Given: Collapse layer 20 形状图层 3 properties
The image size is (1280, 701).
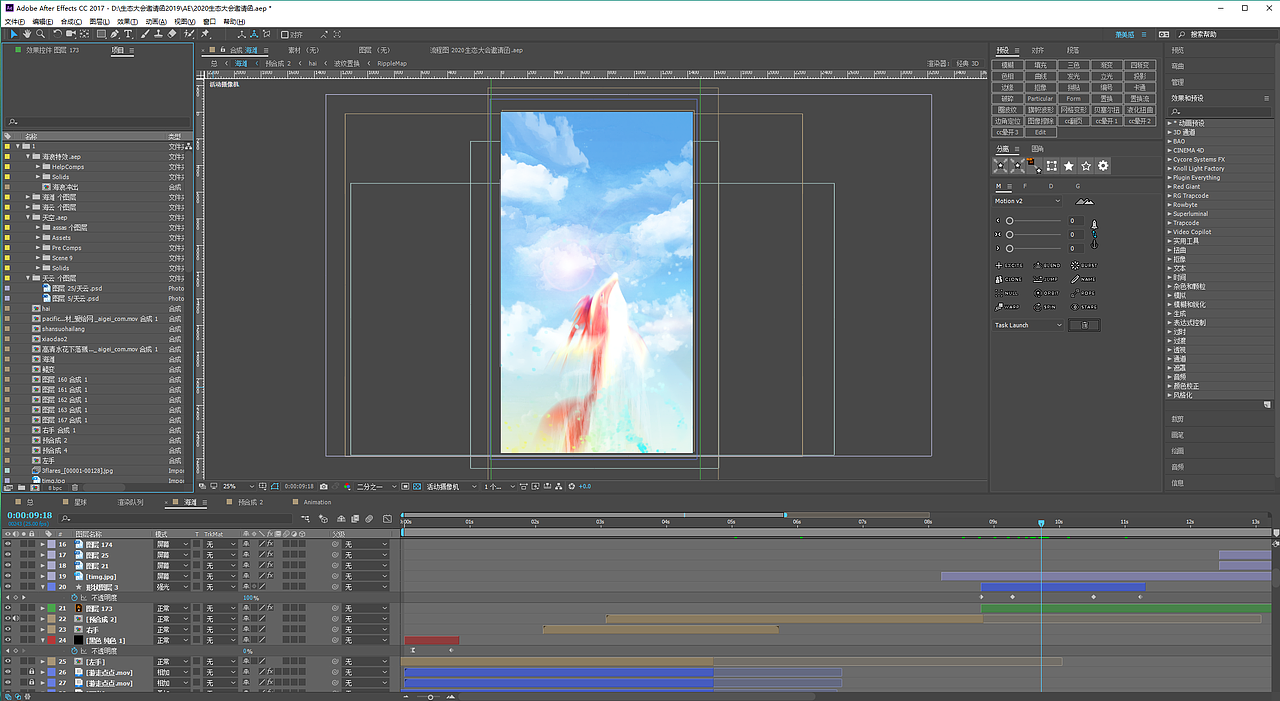Looking at the screenshot, I should pyautogui.click(x=42, y=587).
